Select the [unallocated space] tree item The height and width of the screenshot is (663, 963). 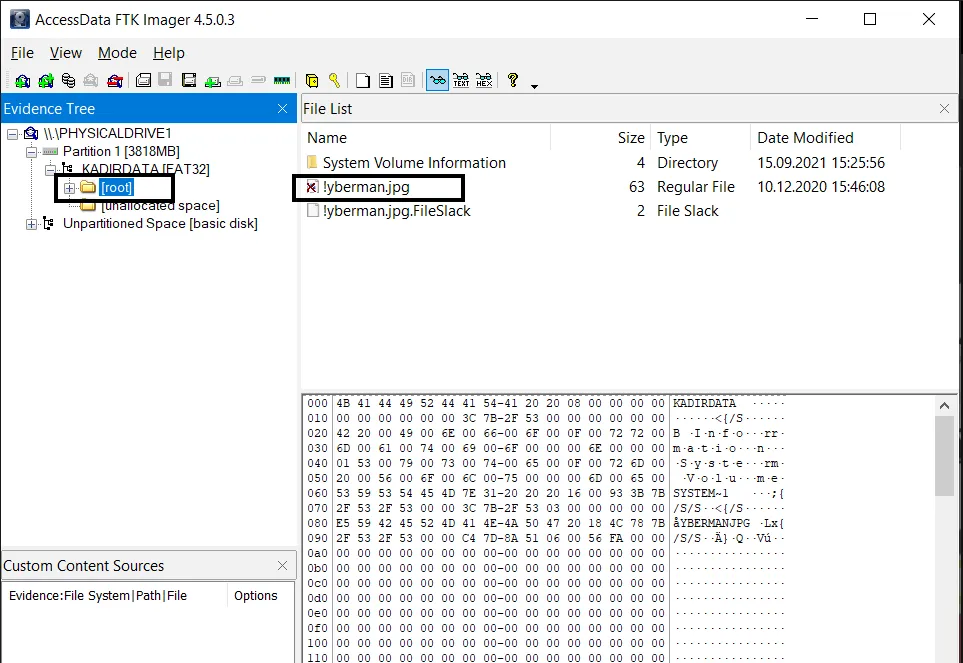coord(160,205)
